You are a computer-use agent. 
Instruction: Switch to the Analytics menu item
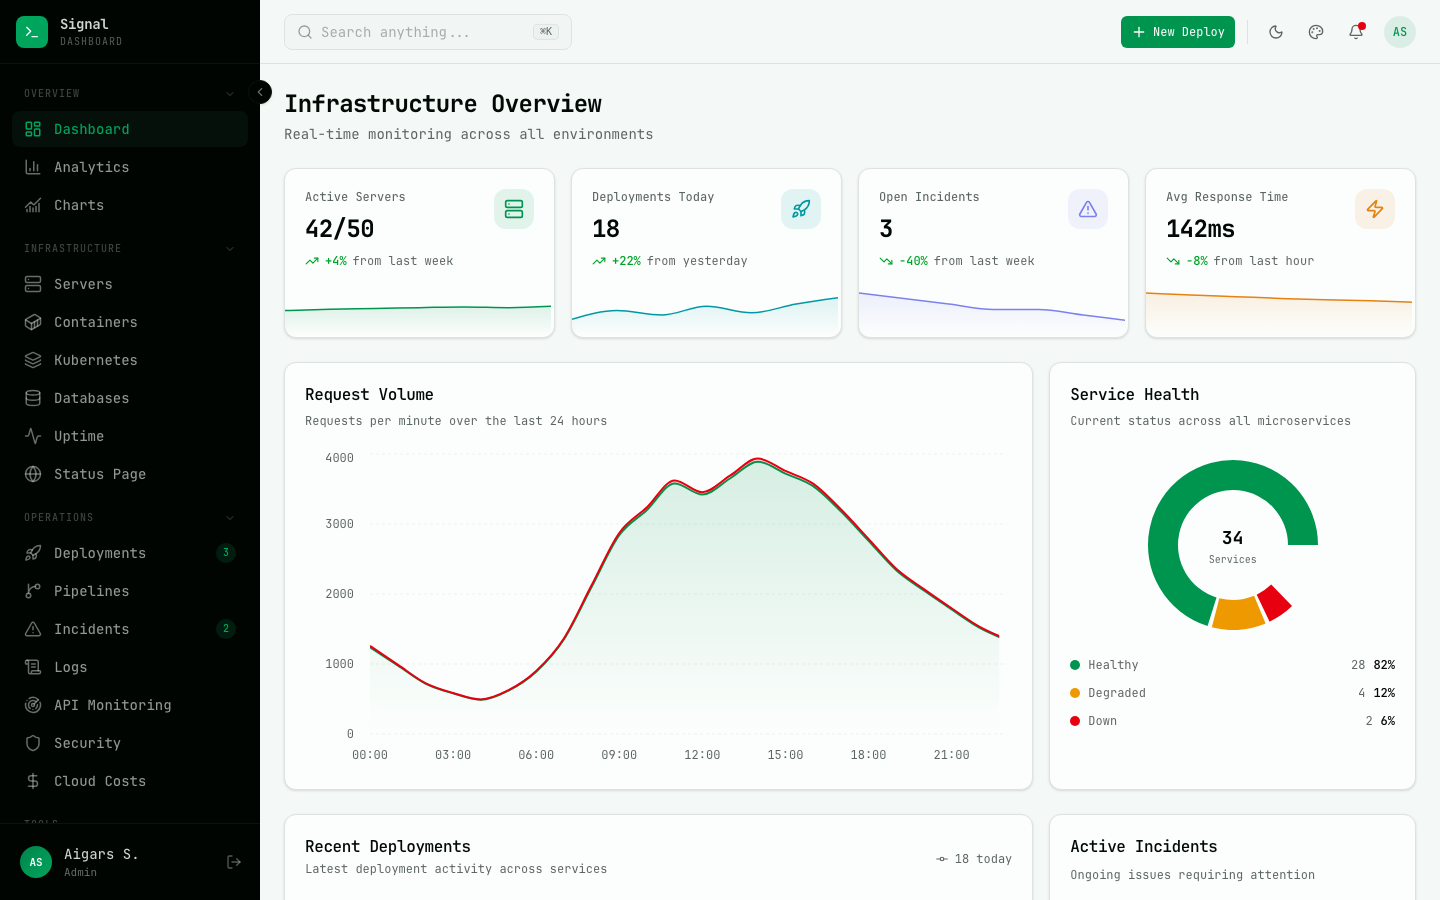point(92,167)
